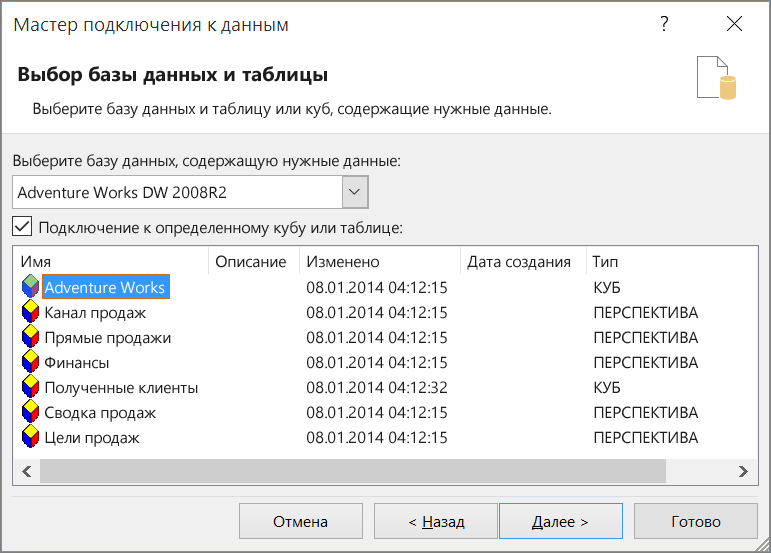Click the help question mark icon
Screen dimensions: 771x553
tap(664, 26)
